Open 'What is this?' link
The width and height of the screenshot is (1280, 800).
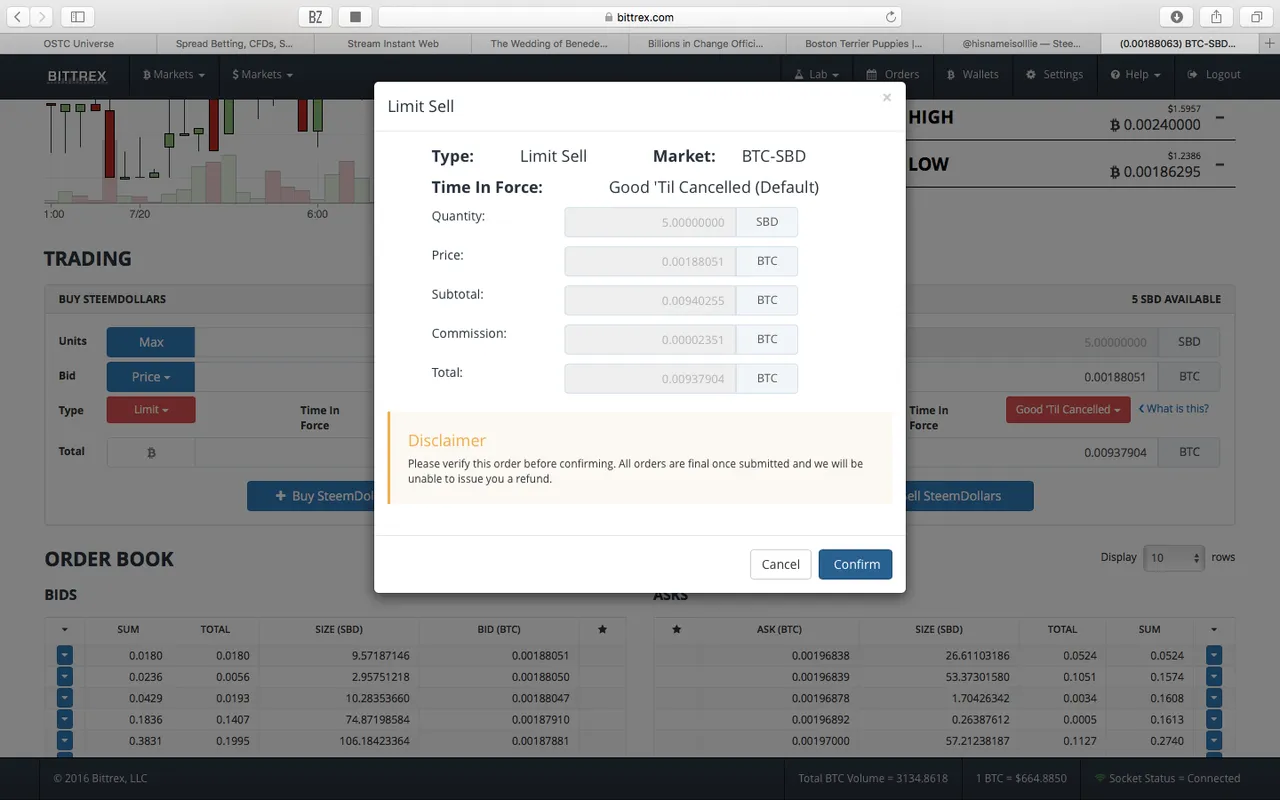coord(1174,409)
